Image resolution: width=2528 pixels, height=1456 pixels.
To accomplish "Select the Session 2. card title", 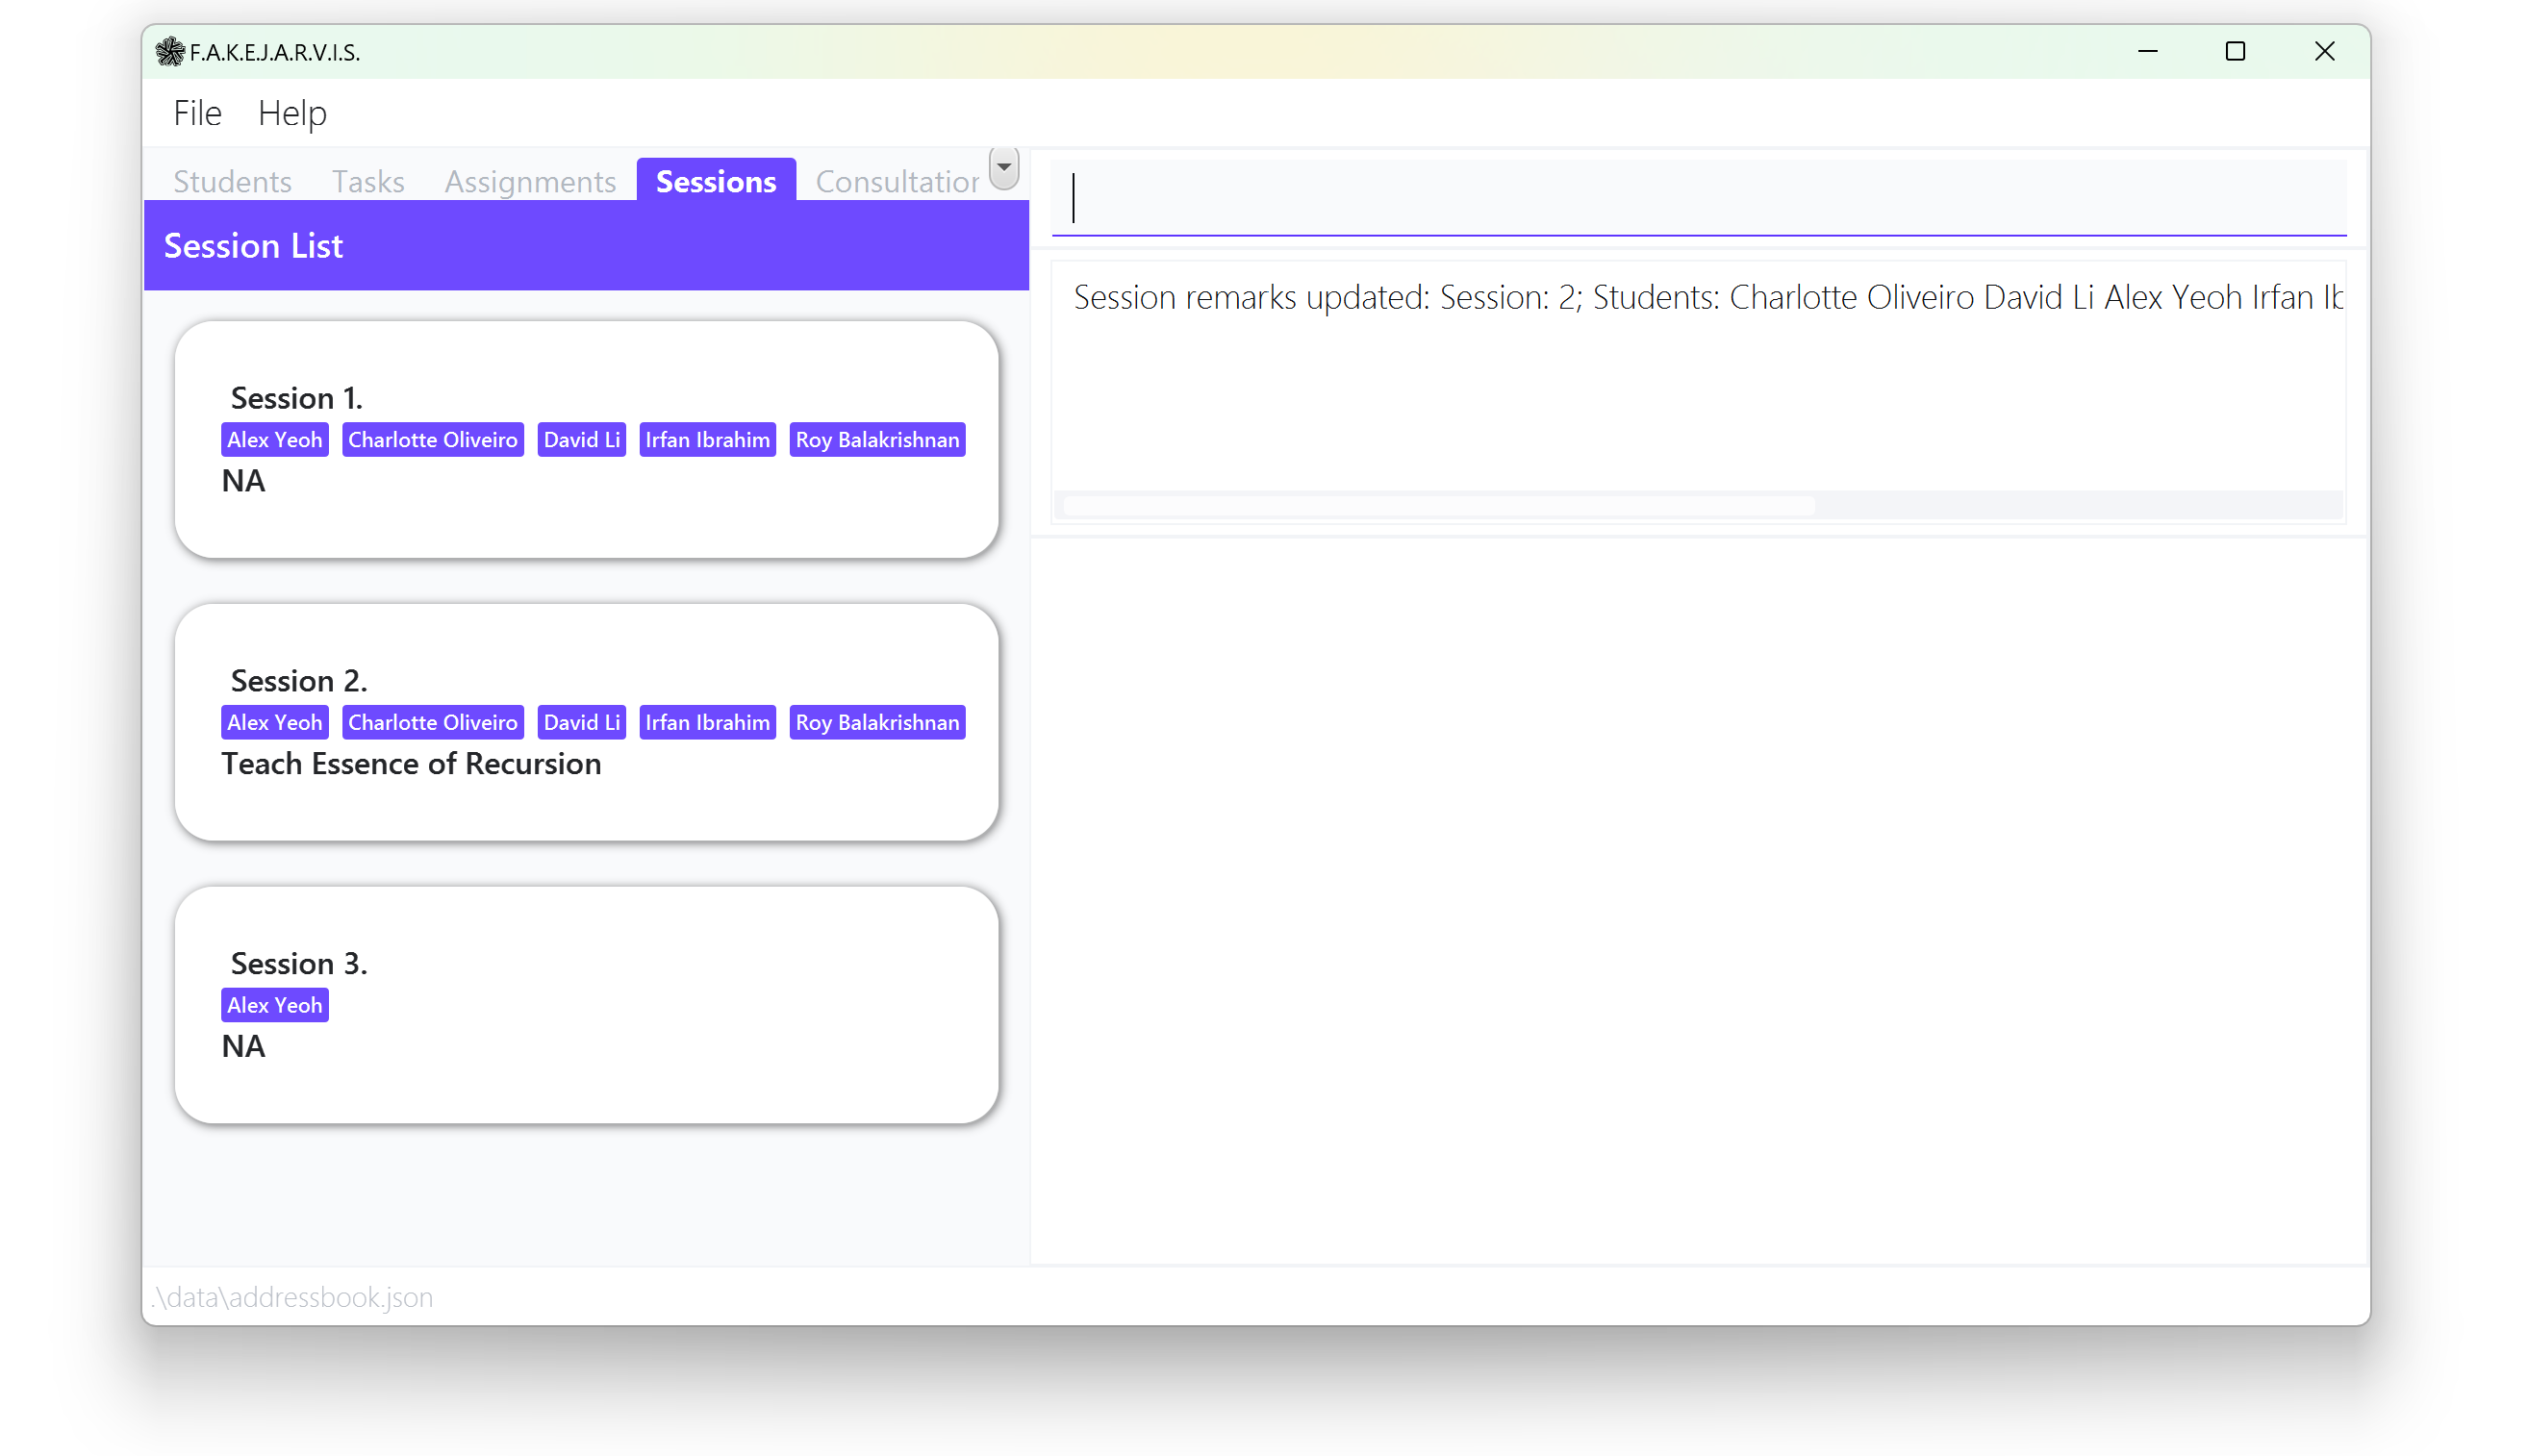I will tap(299, 681).
